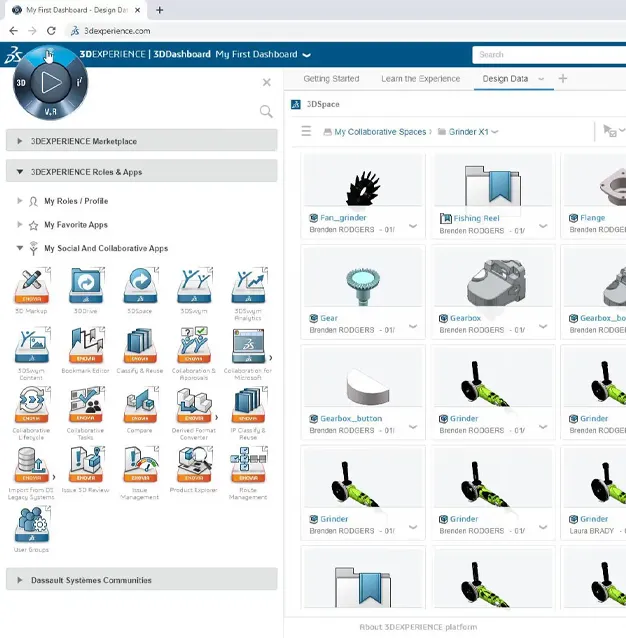Switch to Learn the Experience tab
The height and width of the screenshot is (638, 626).
pyautogui.click(x=421, y=79)
